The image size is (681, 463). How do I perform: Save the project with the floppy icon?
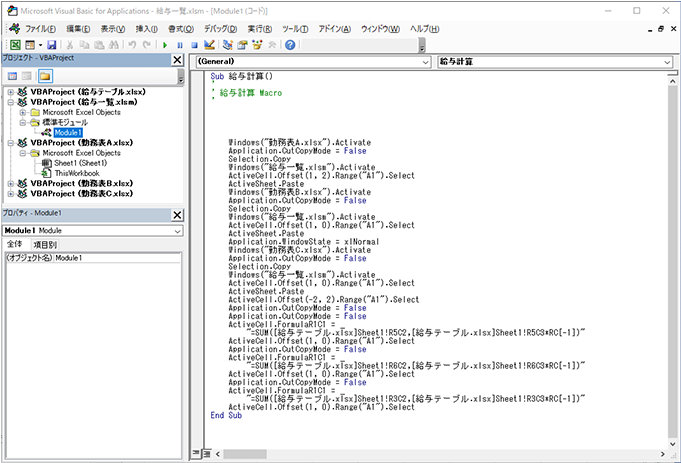[52, 45]
